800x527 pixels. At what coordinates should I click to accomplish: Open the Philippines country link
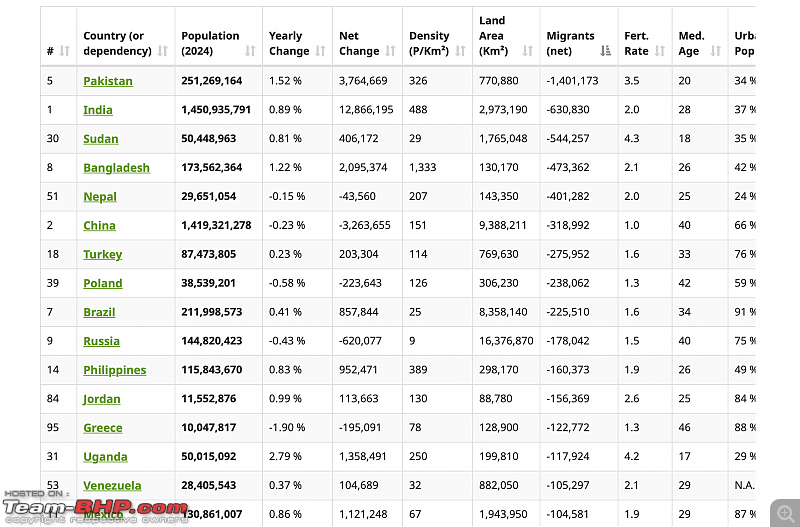(115, 370)
